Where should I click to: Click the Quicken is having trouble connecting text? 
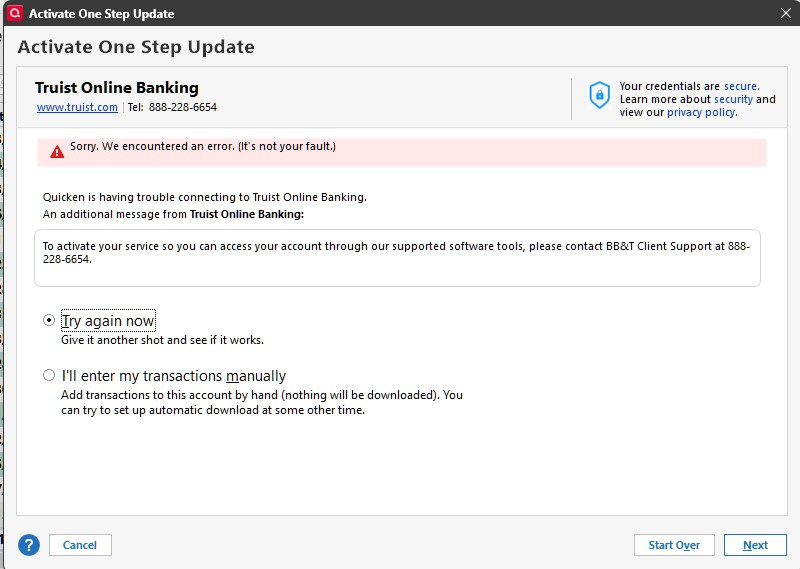205,197
